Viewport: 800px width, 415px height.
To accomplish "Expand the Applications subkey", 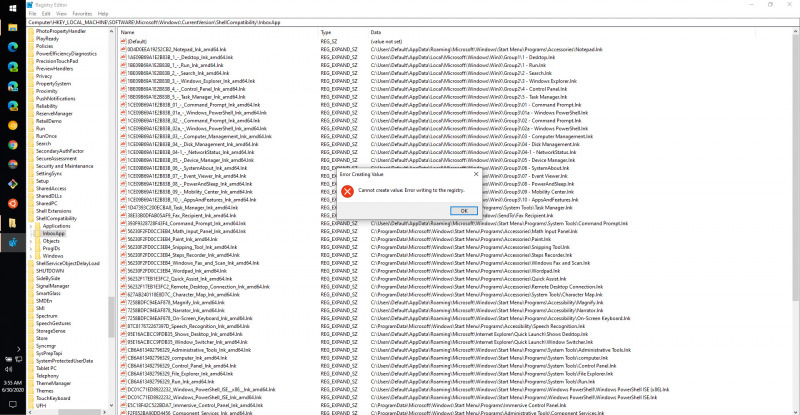I will coord(31,226).
